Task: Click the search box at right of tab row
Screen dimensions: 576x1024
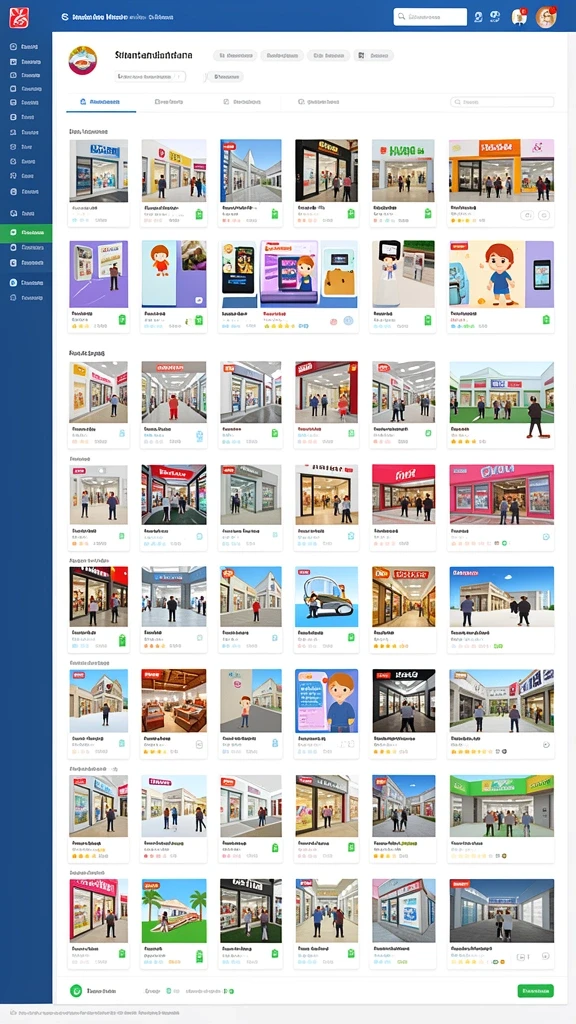Action: point(502,102)
